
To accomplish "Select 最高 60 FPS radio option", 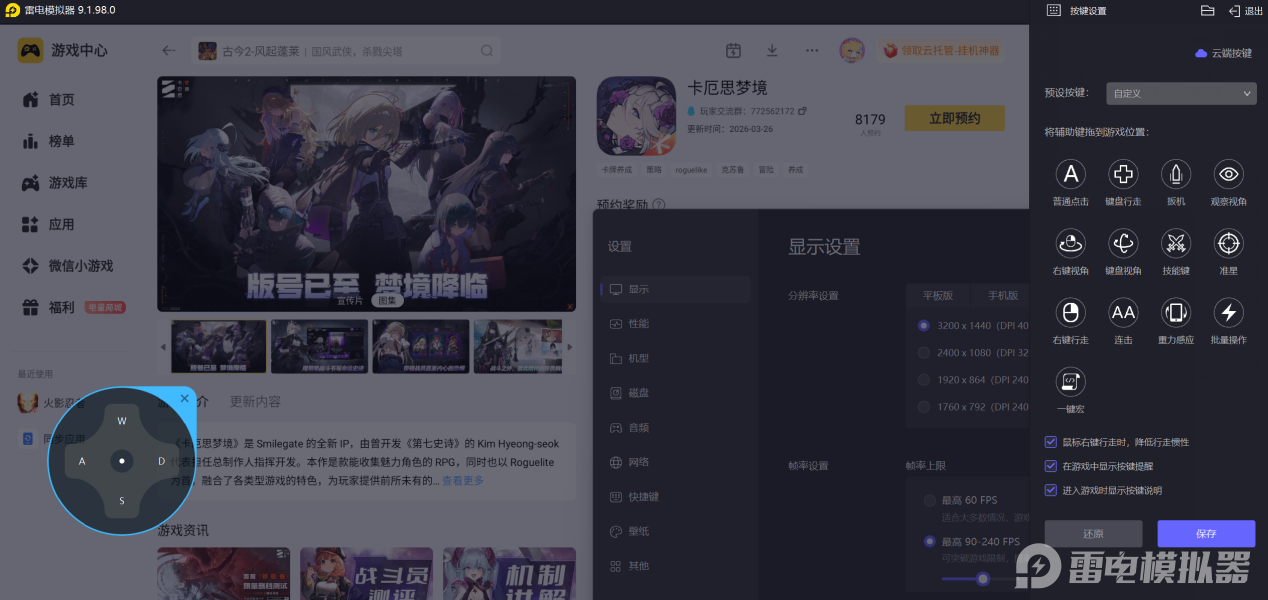I will [930, 500].
